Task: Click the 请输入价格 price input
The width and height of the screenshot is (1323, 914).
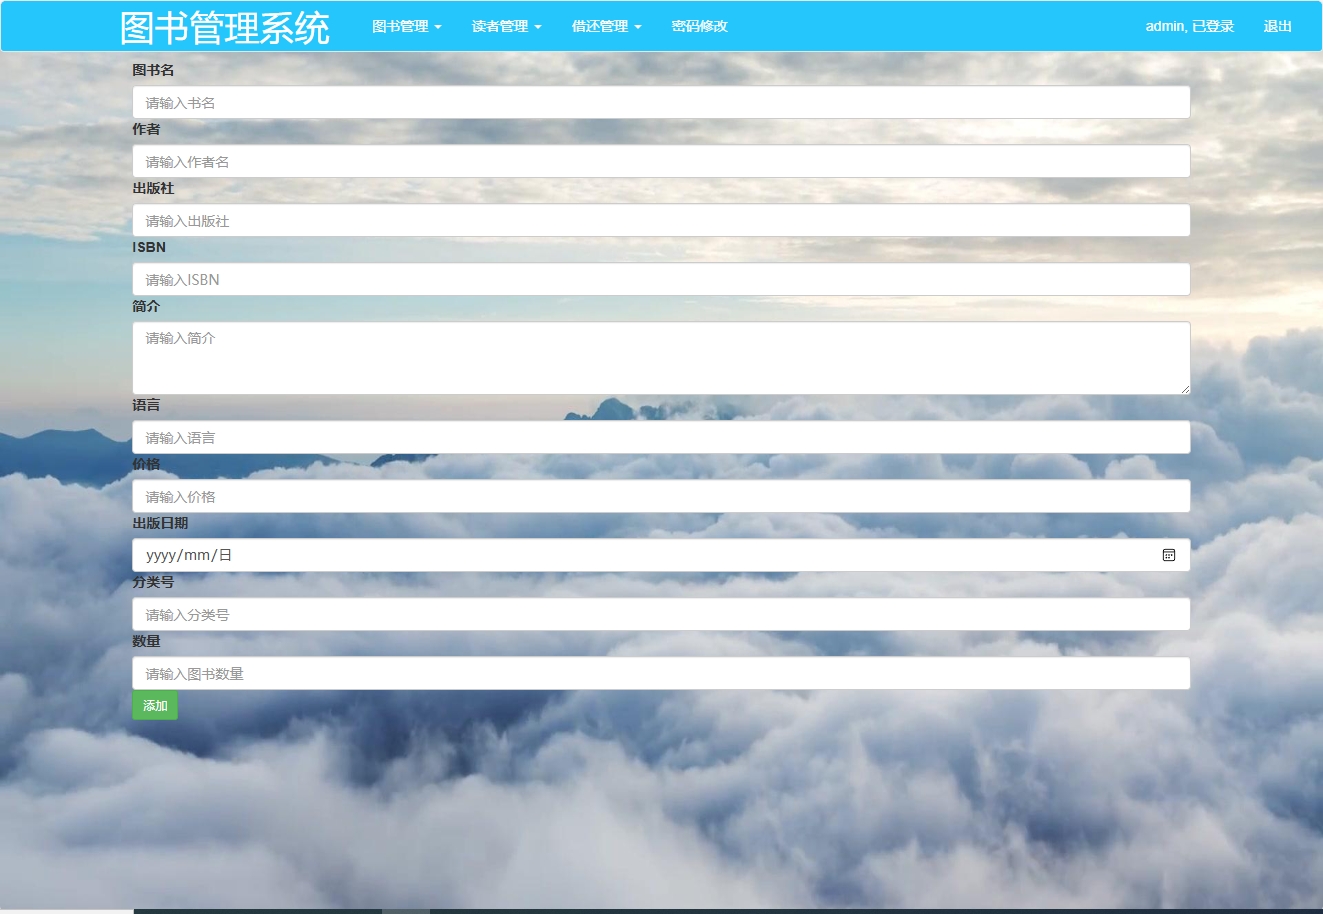Action: pos(660,495)
